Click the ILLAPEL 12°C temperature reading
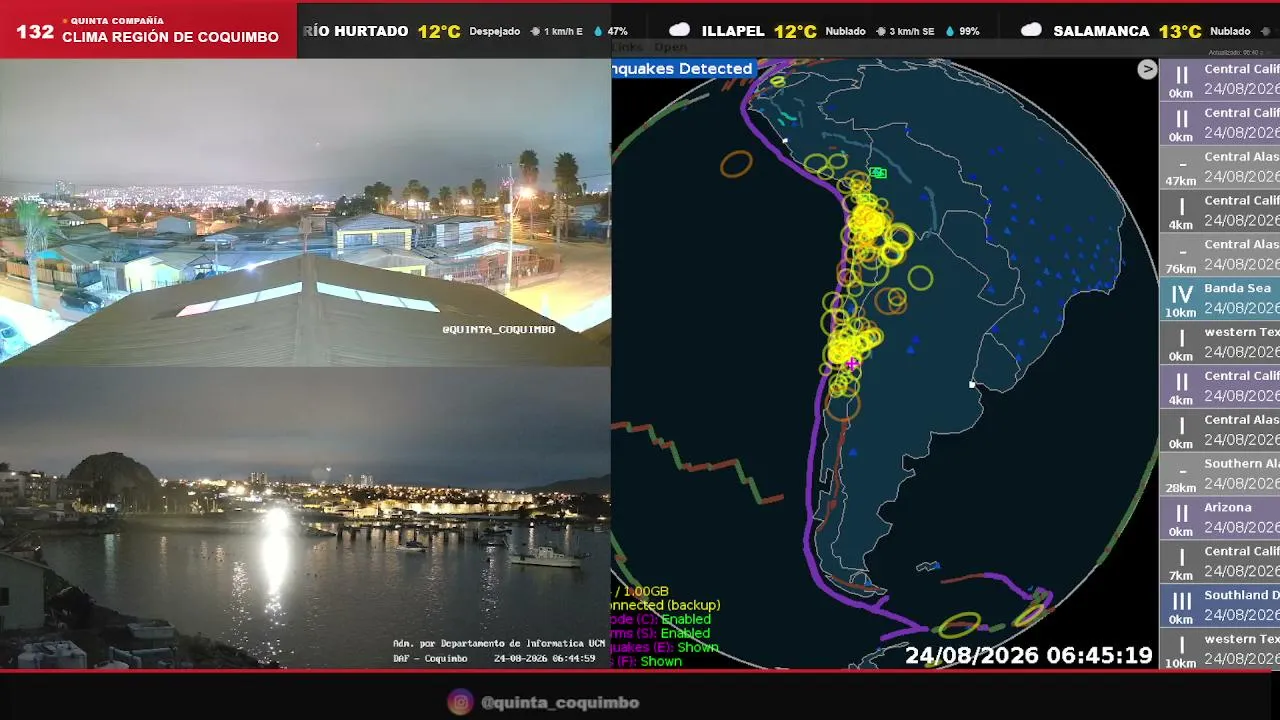The image size is (1280, 720). [x=795, y=31]
